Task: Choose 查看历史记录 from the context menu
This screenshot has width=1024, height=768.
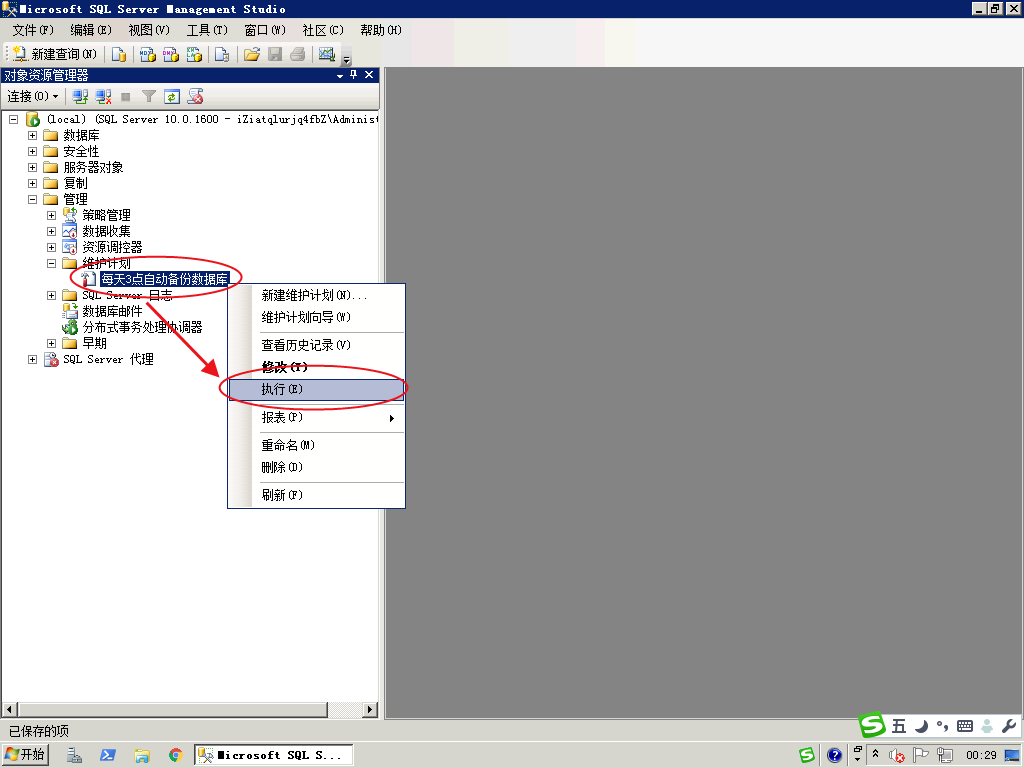Action: point(316,345)
